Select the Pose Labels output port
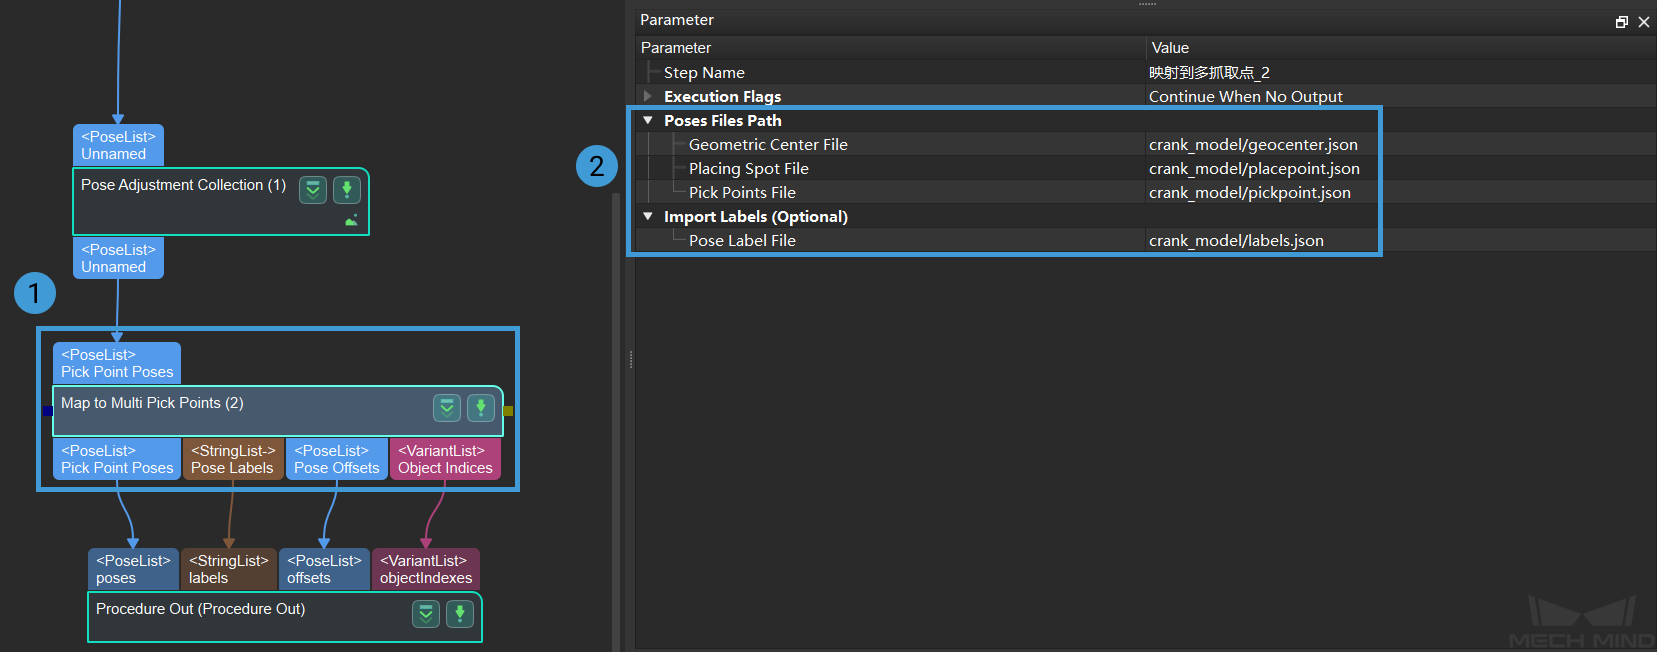This screenshot has height=652, width=1657. [x=232, y=459]
